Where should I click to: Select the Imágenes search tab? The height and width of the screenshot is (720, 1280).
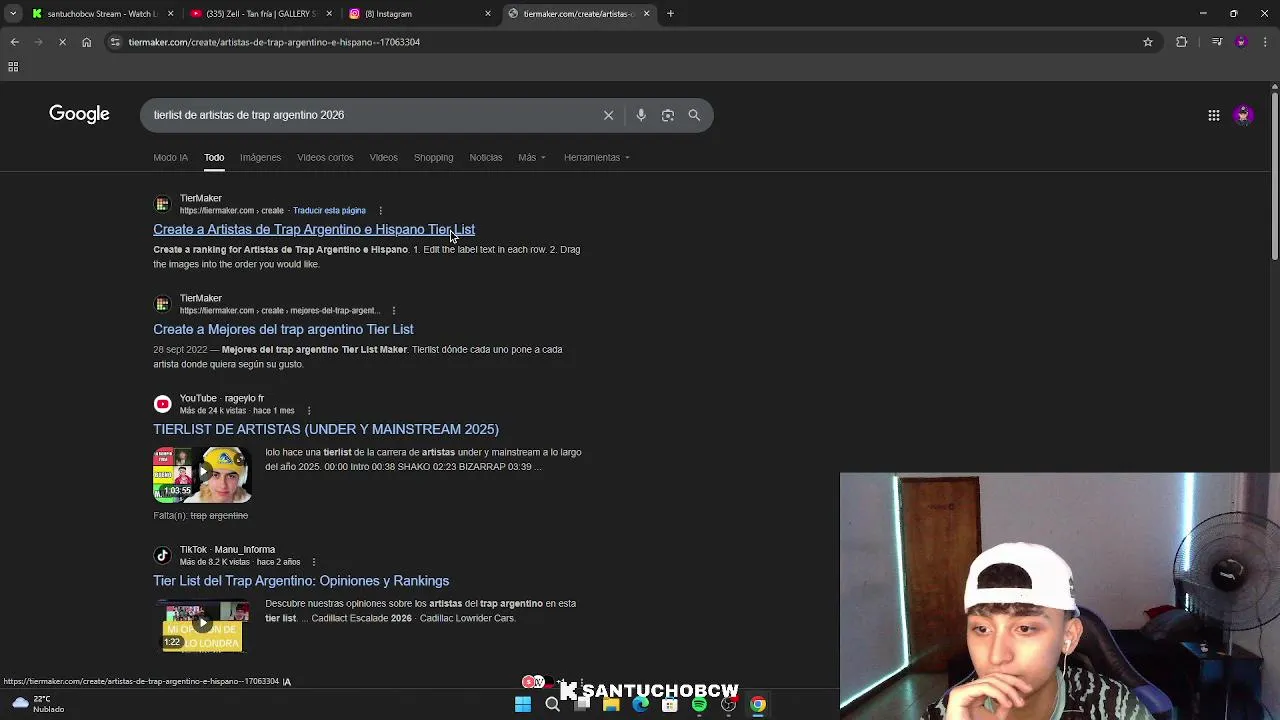(260, 157)
